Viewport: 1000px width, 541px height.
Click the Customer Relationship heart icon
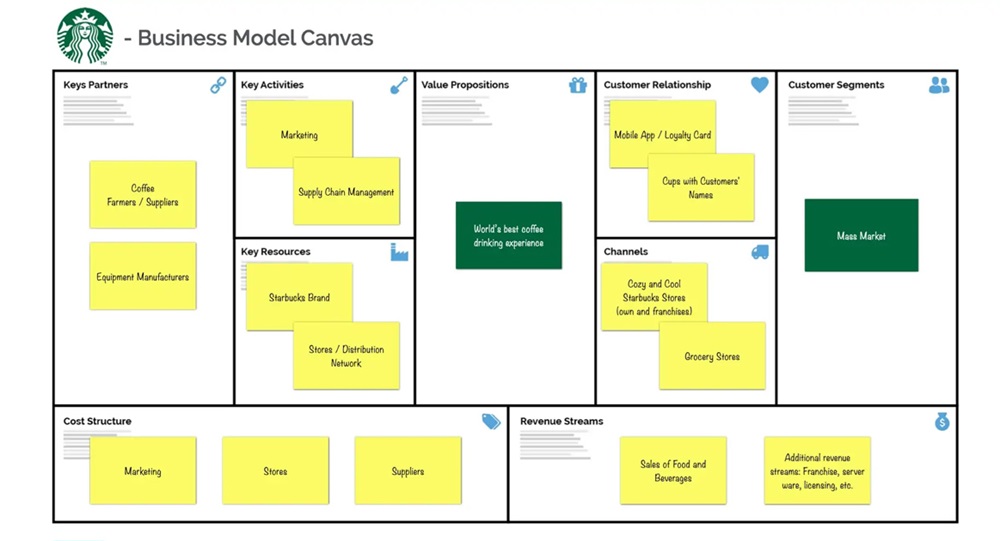(760, 86)
